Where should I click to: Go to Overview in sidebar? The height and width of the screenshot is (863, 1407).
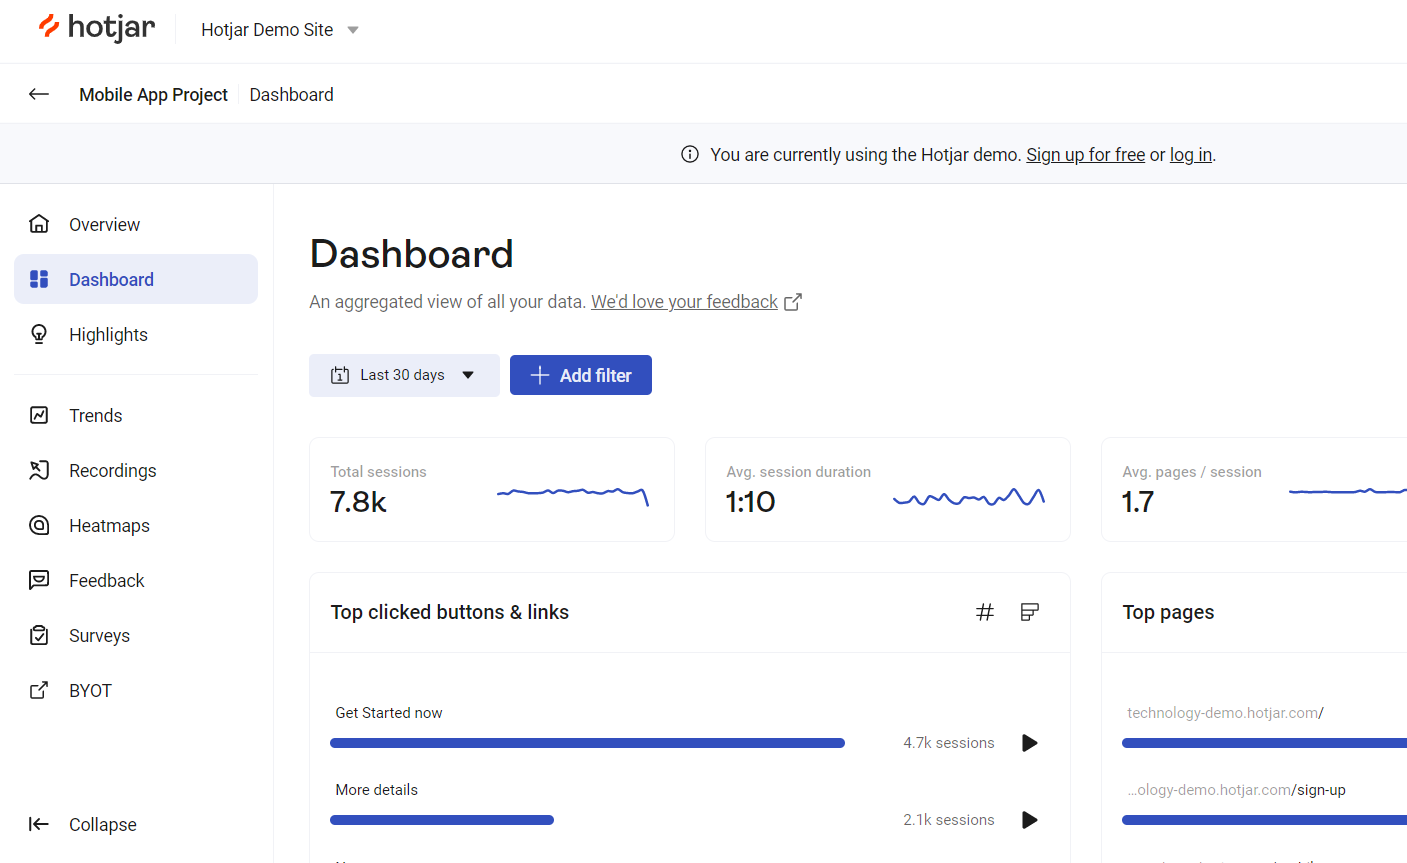click(136, 224)
